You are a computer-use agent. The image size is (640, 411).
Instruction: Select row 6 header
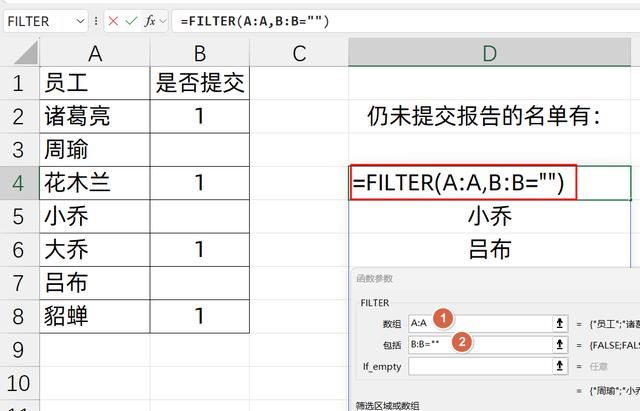18,250
